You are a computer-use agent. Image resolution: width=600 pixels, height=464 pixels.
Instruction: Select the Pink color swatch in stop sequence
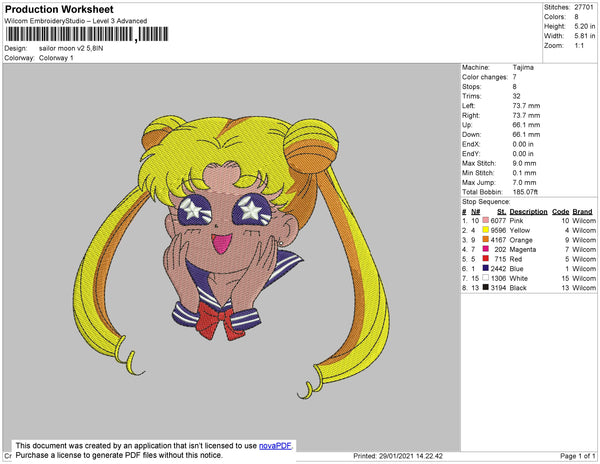click(486, 220)
